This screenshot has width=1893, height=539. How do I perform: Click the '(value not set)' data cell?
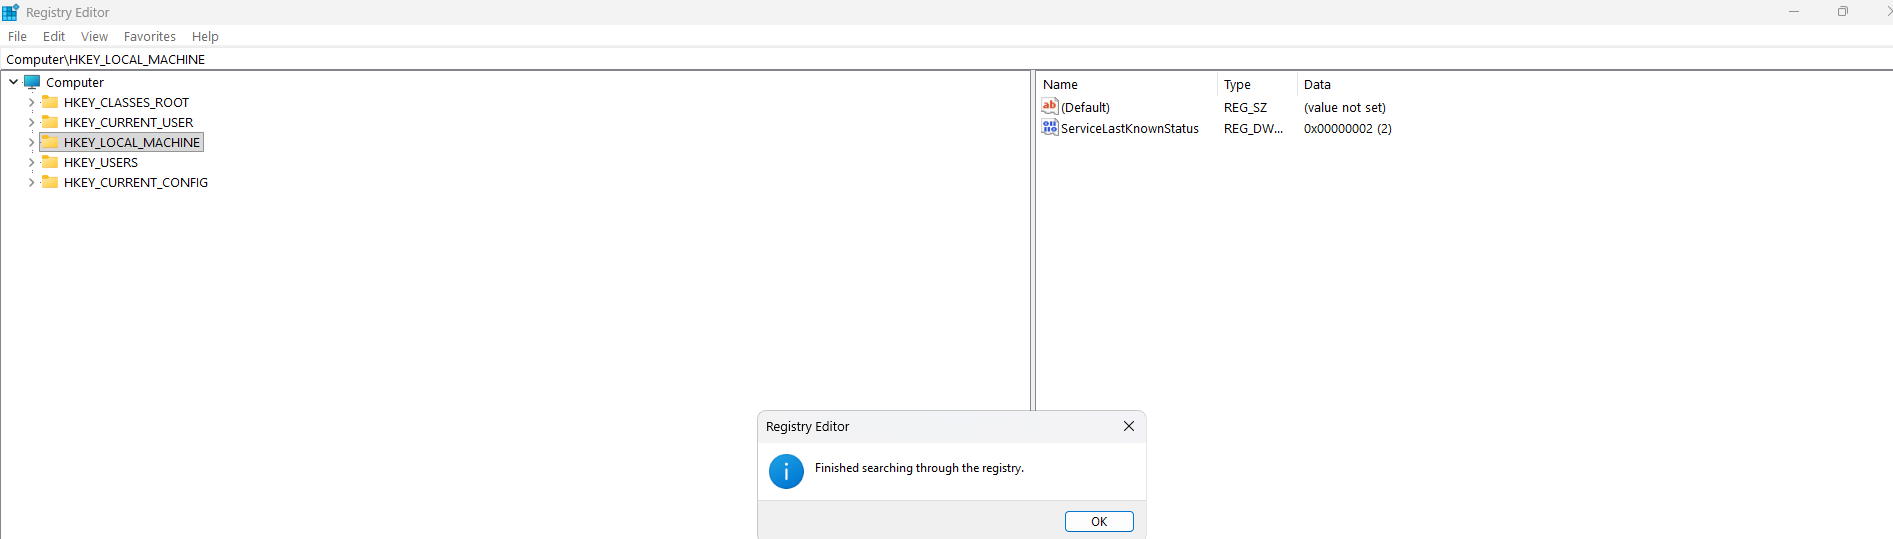coord(1345,107)
